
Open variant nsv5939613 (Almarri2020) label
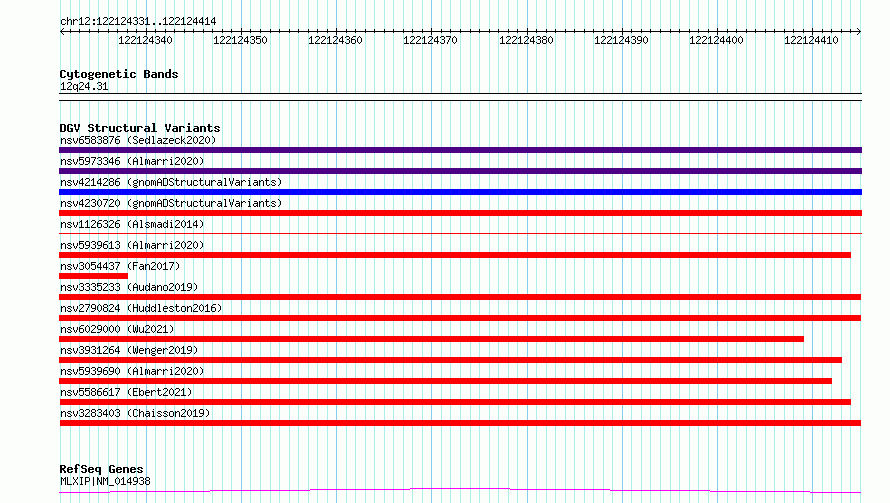pos(132,245)
